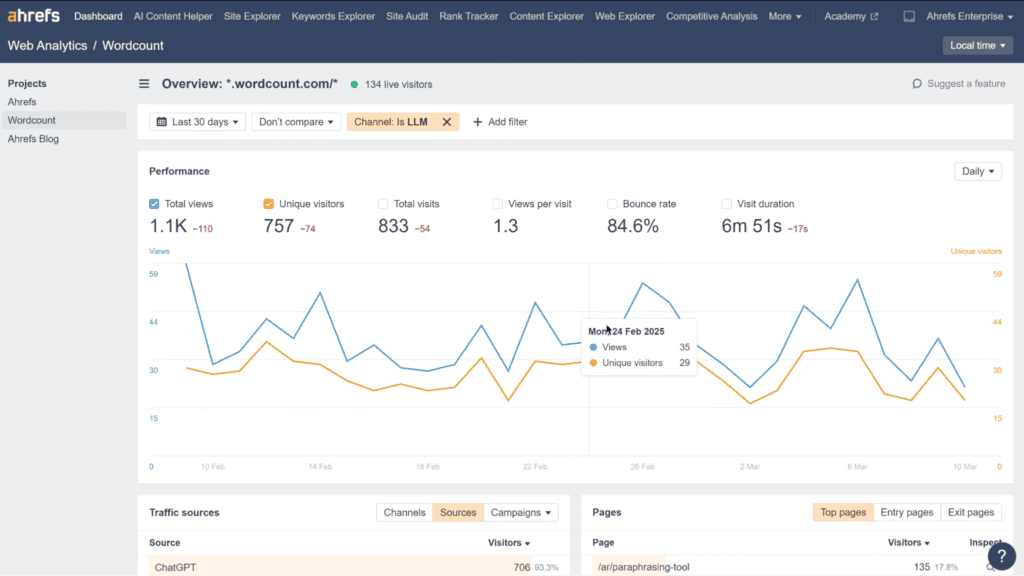Open Site Explorer
Viewport: 1024px width, 576px height.
pos(252,16)
